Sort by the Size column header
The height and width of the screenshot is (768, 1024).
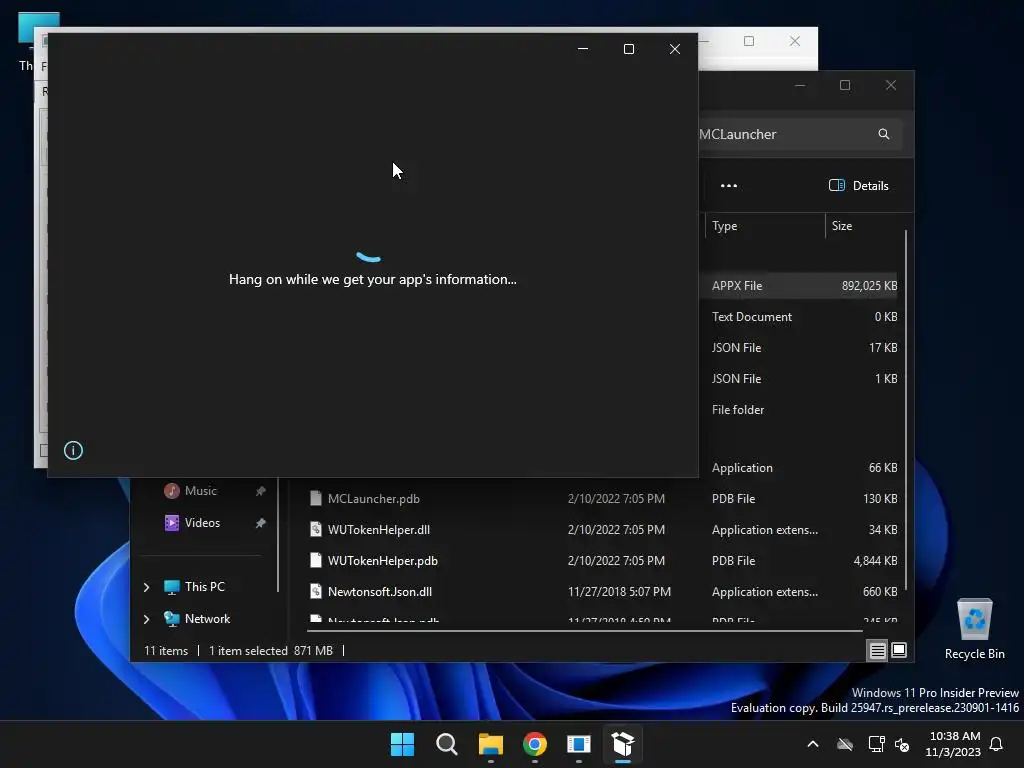click(x=865, y=225)
